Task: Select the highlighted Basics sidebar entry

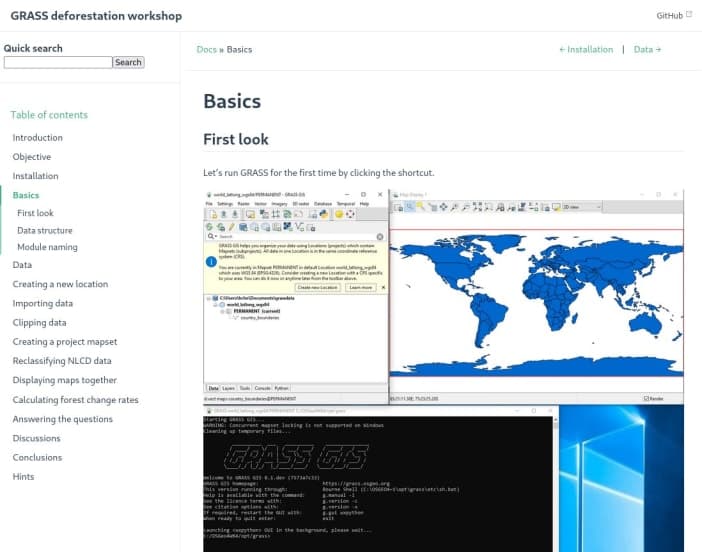Action: pyautogui.click(x=26, y=195)
